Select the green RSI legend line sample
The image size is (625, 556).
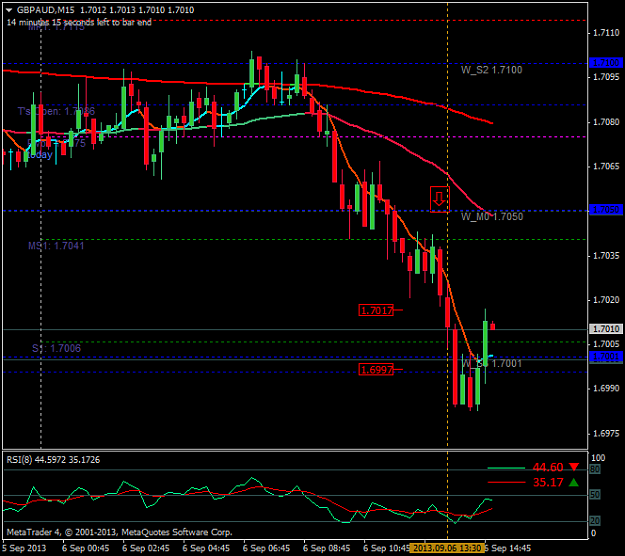coord(506,468)
